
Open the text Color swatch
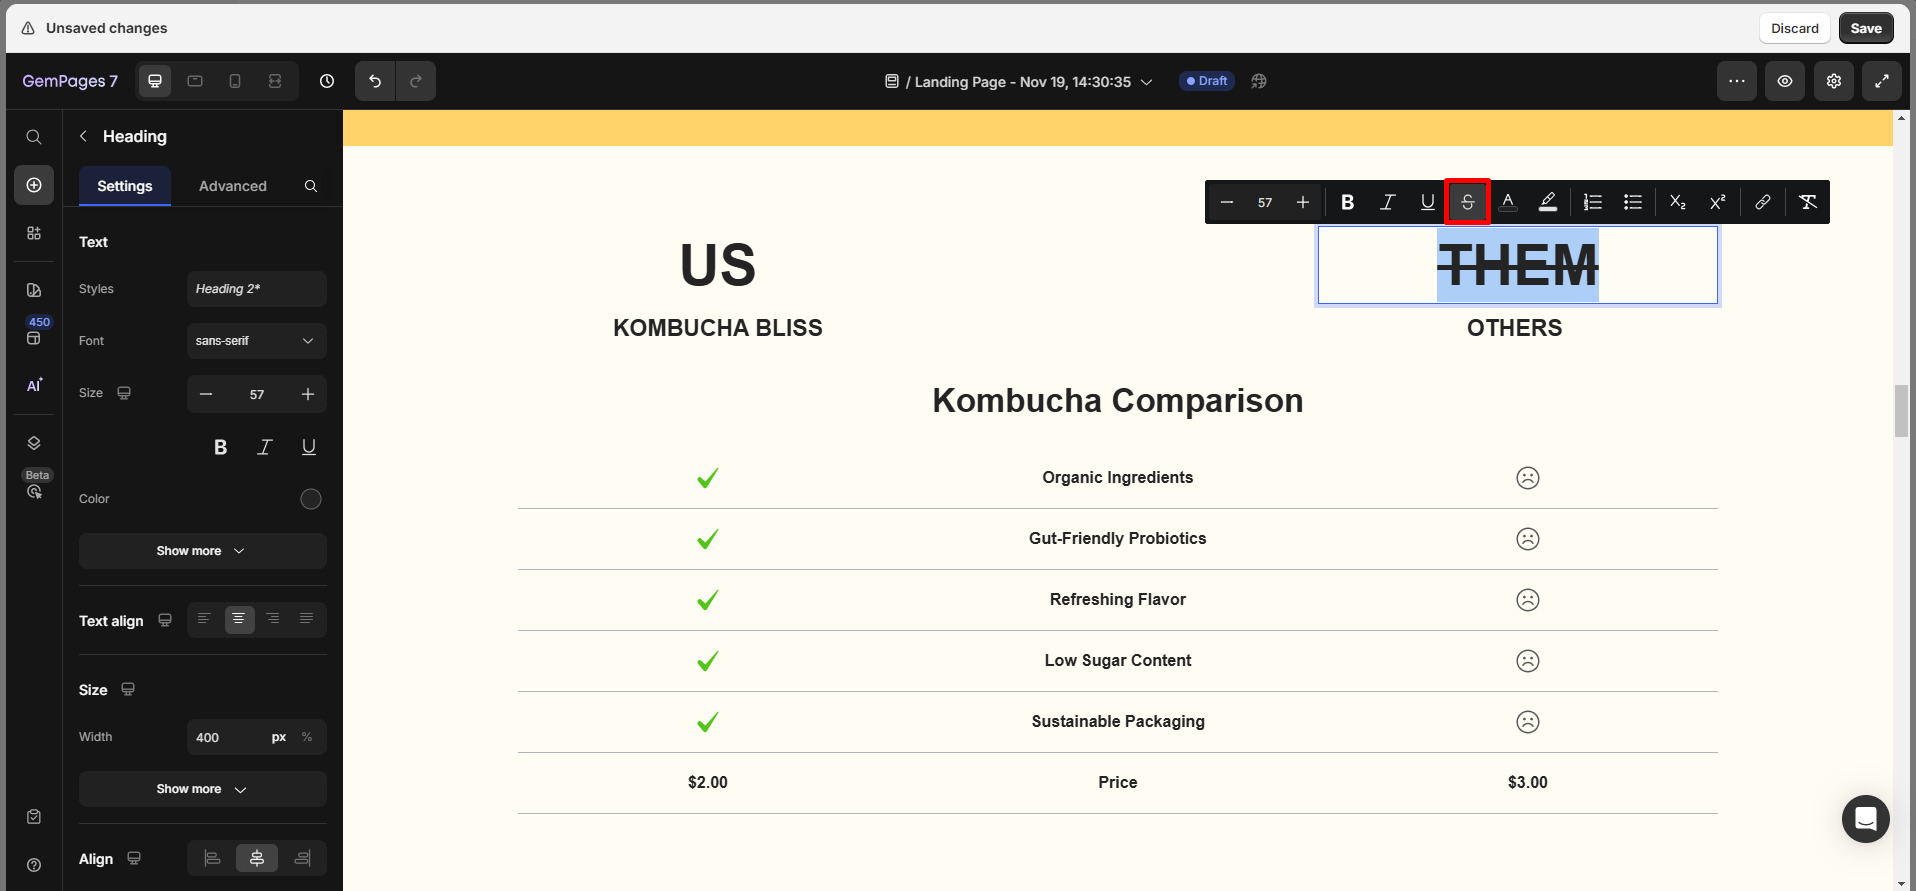pos(311,499)
